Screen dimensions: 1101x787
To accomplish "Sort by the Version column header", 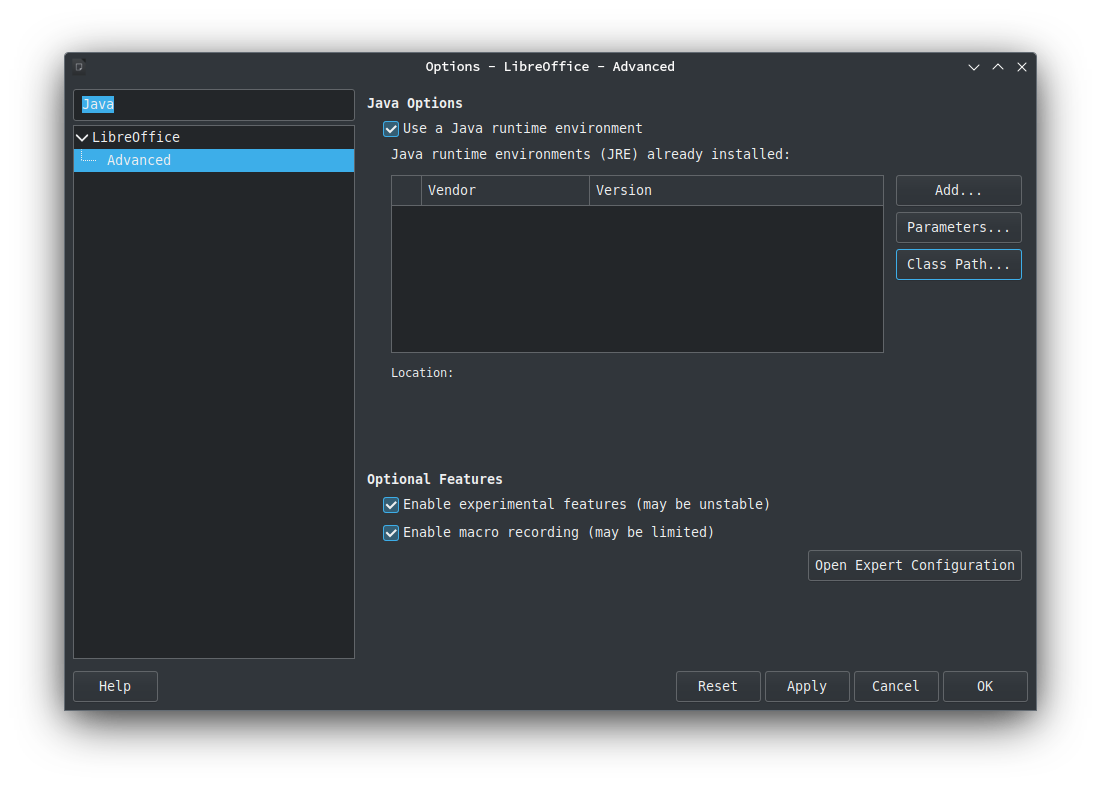I will [x=736, y=190].
